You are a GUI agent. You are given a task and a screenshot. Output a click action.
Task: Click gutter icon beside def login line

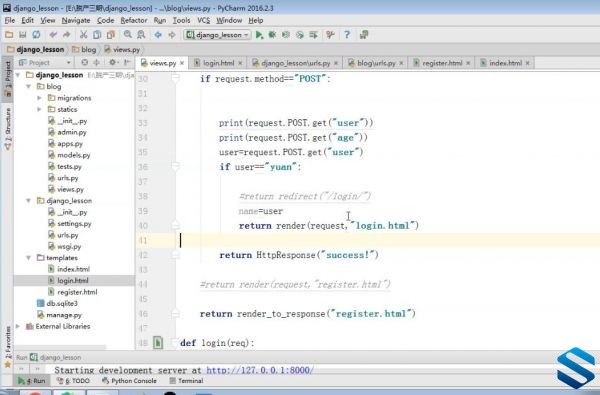point(158,342)
